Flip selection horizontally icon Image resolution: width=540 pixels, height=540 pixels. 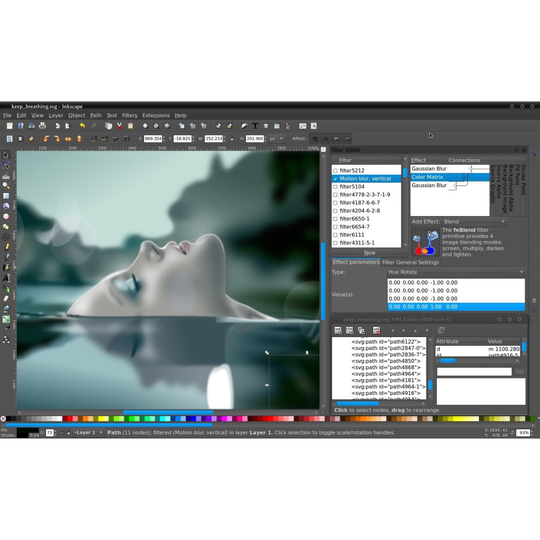coord(68,139)
